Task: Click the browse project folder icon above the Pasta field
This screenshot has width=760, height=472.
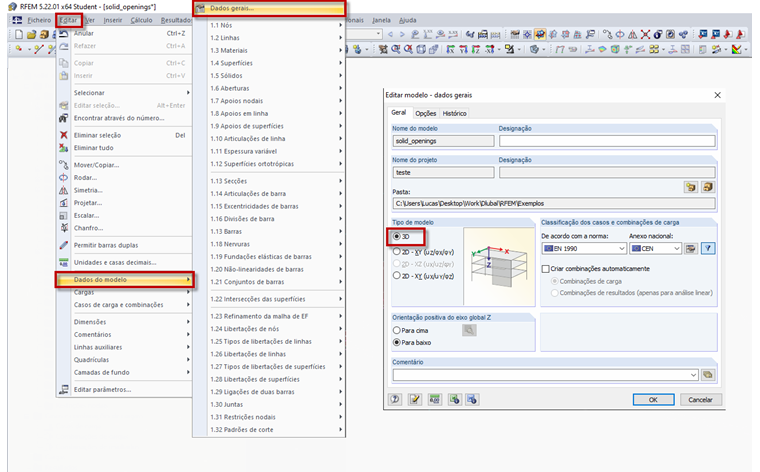Action: tap(691, 187)
